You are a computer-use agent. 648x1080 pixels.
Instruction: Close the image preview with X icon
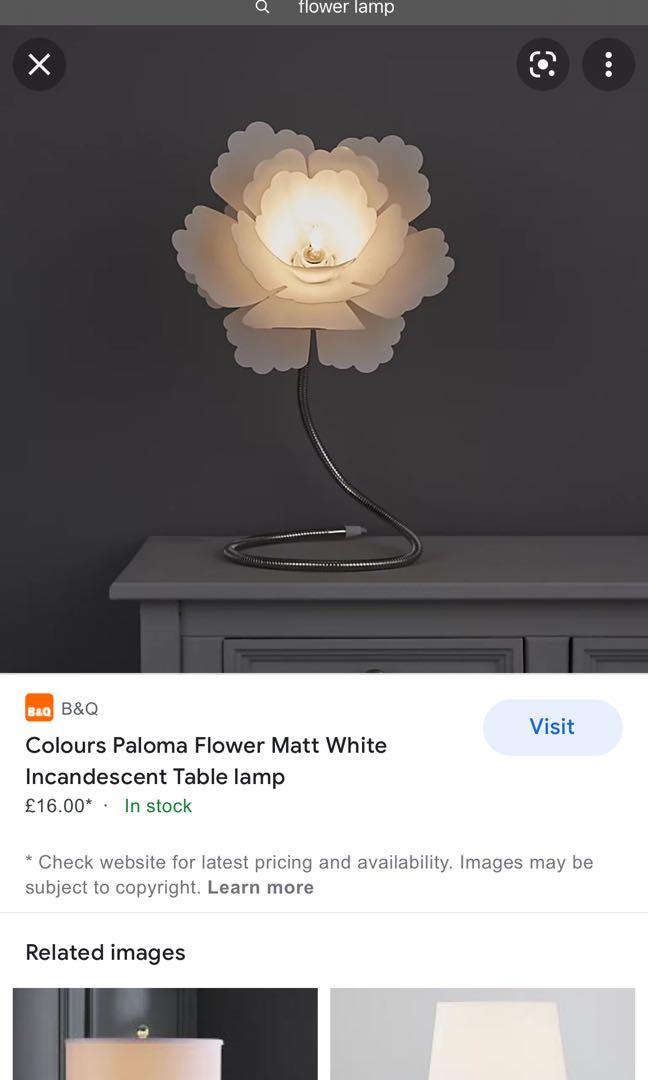[39, 65]
